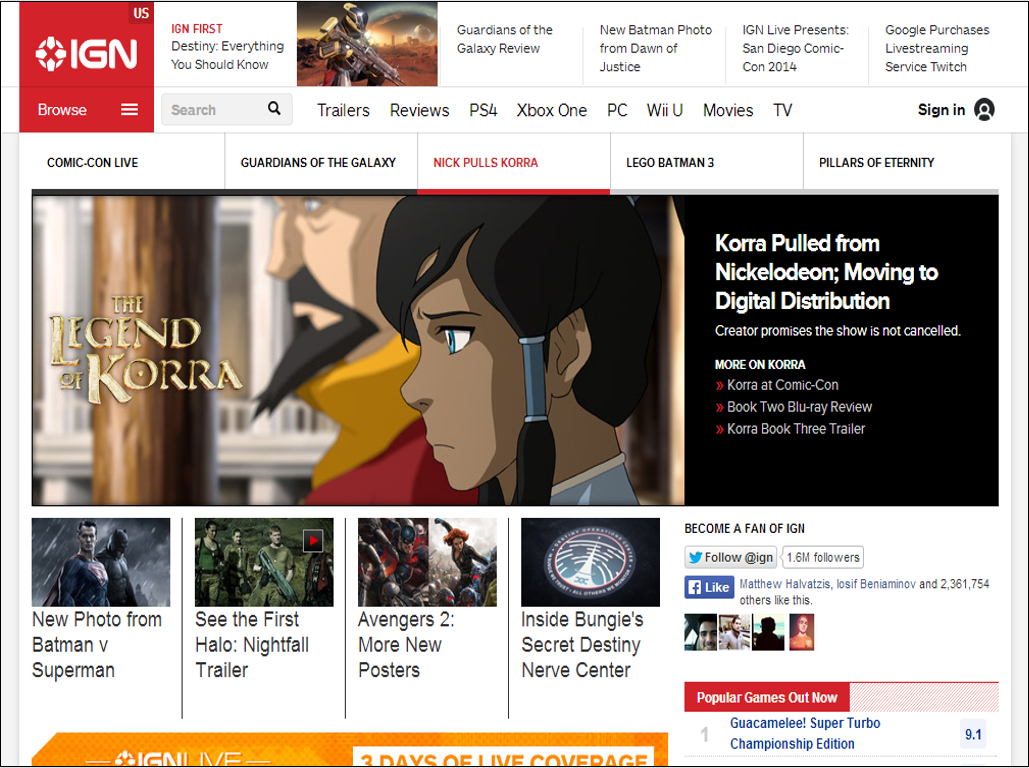This screenshot has height=768, width=1029.
Task: Click the Batman v Superman thumbnail
Action: pyautogui.click(x=100, y=562)
